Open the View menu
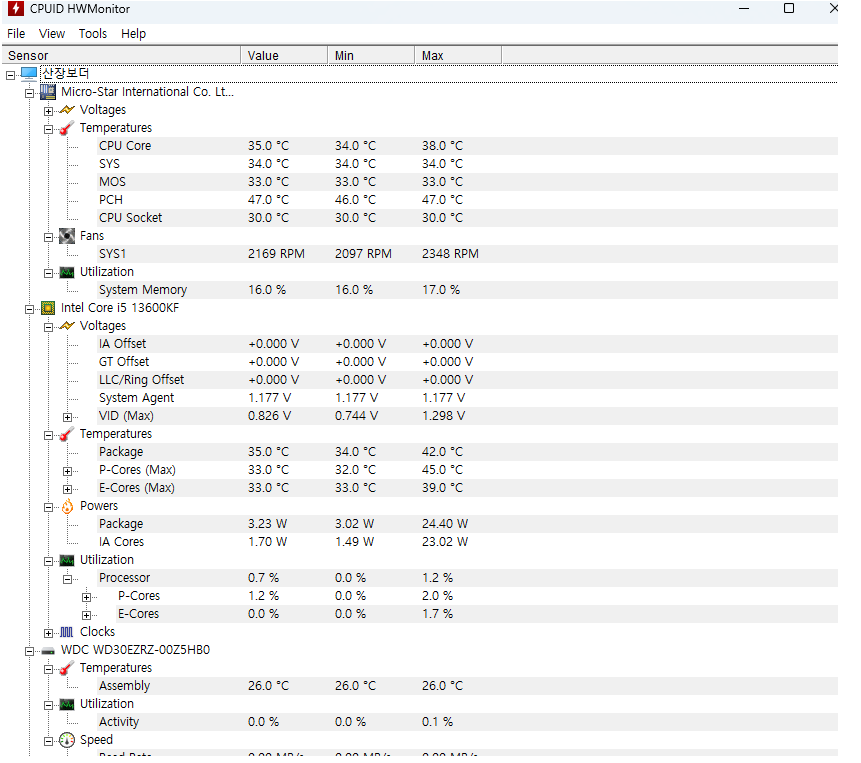861x763 pixels. tap(52, 33)
